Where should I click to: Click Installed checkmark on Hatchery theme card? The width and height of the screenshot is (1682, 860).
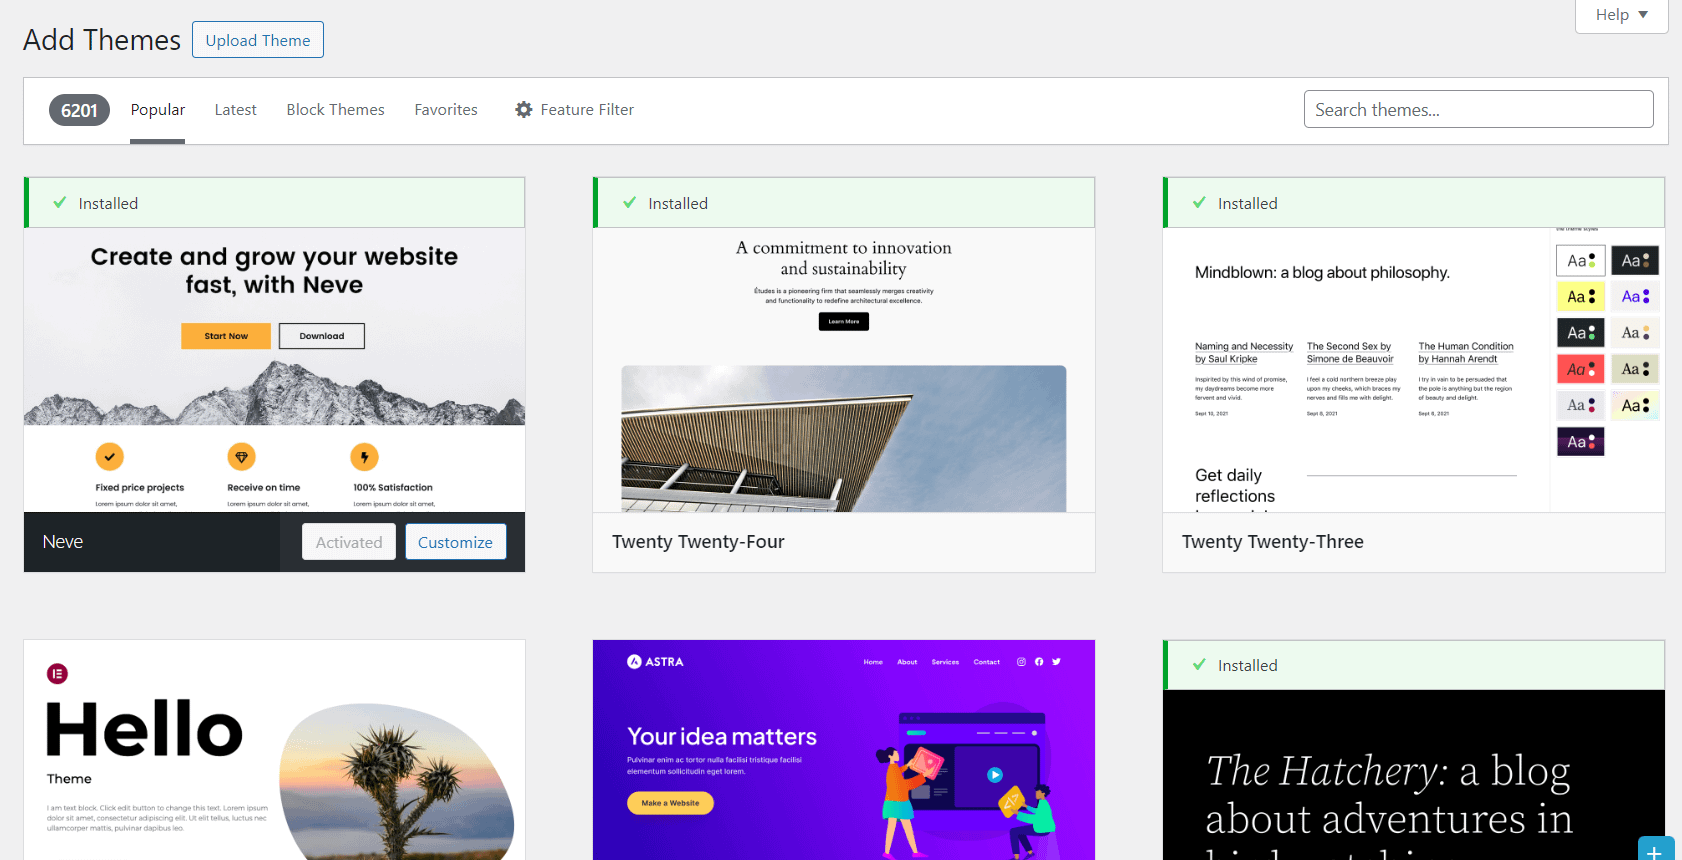point(1199,664)
